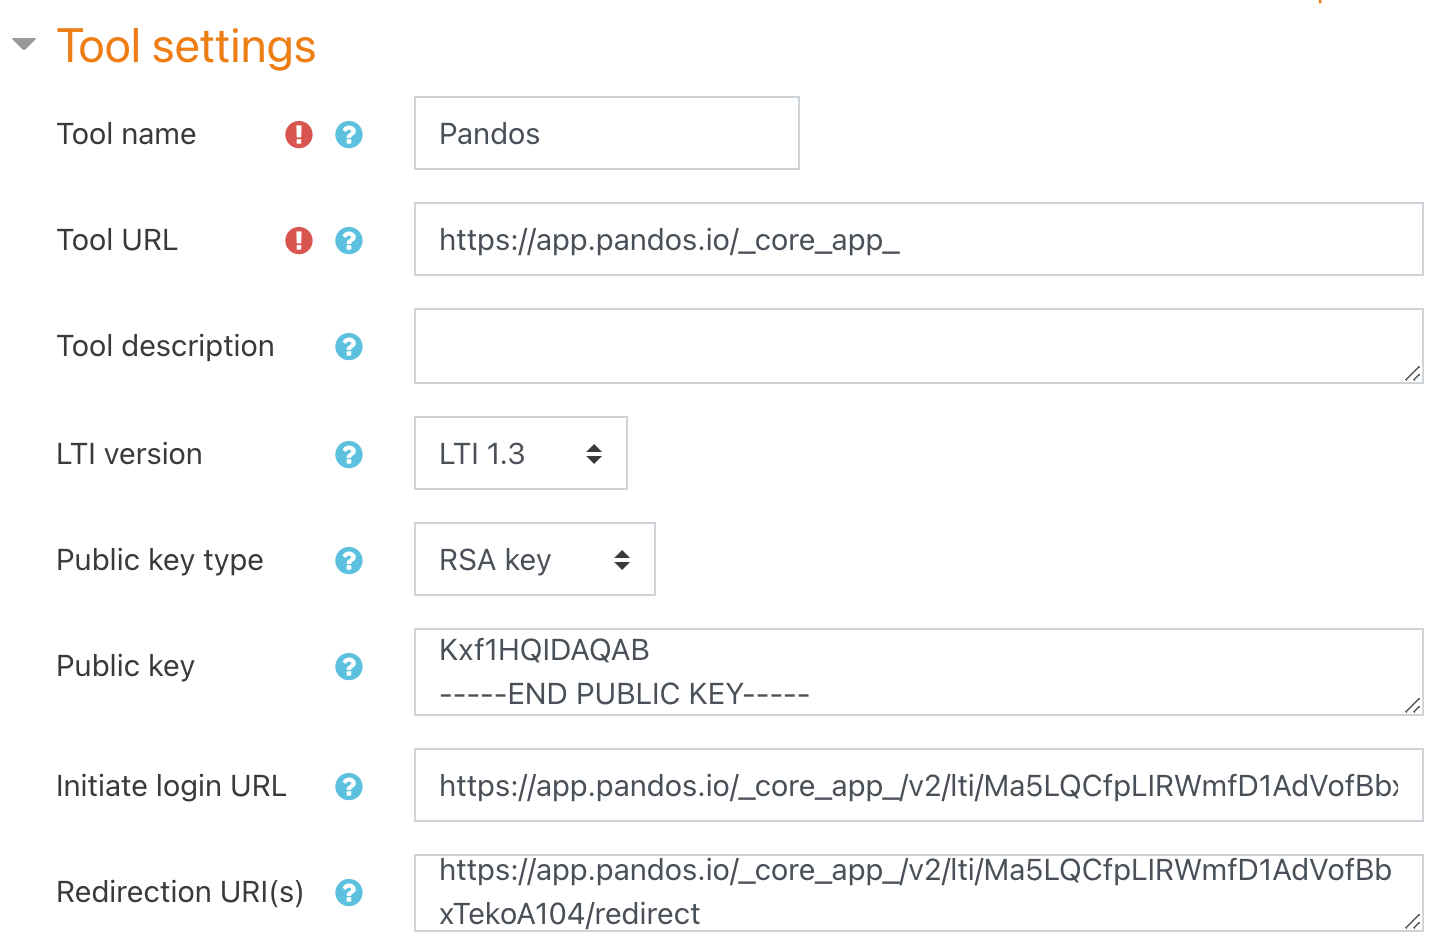Open help for Tool name
Viewport: 1446px width, 952px height.
point(349,134)
